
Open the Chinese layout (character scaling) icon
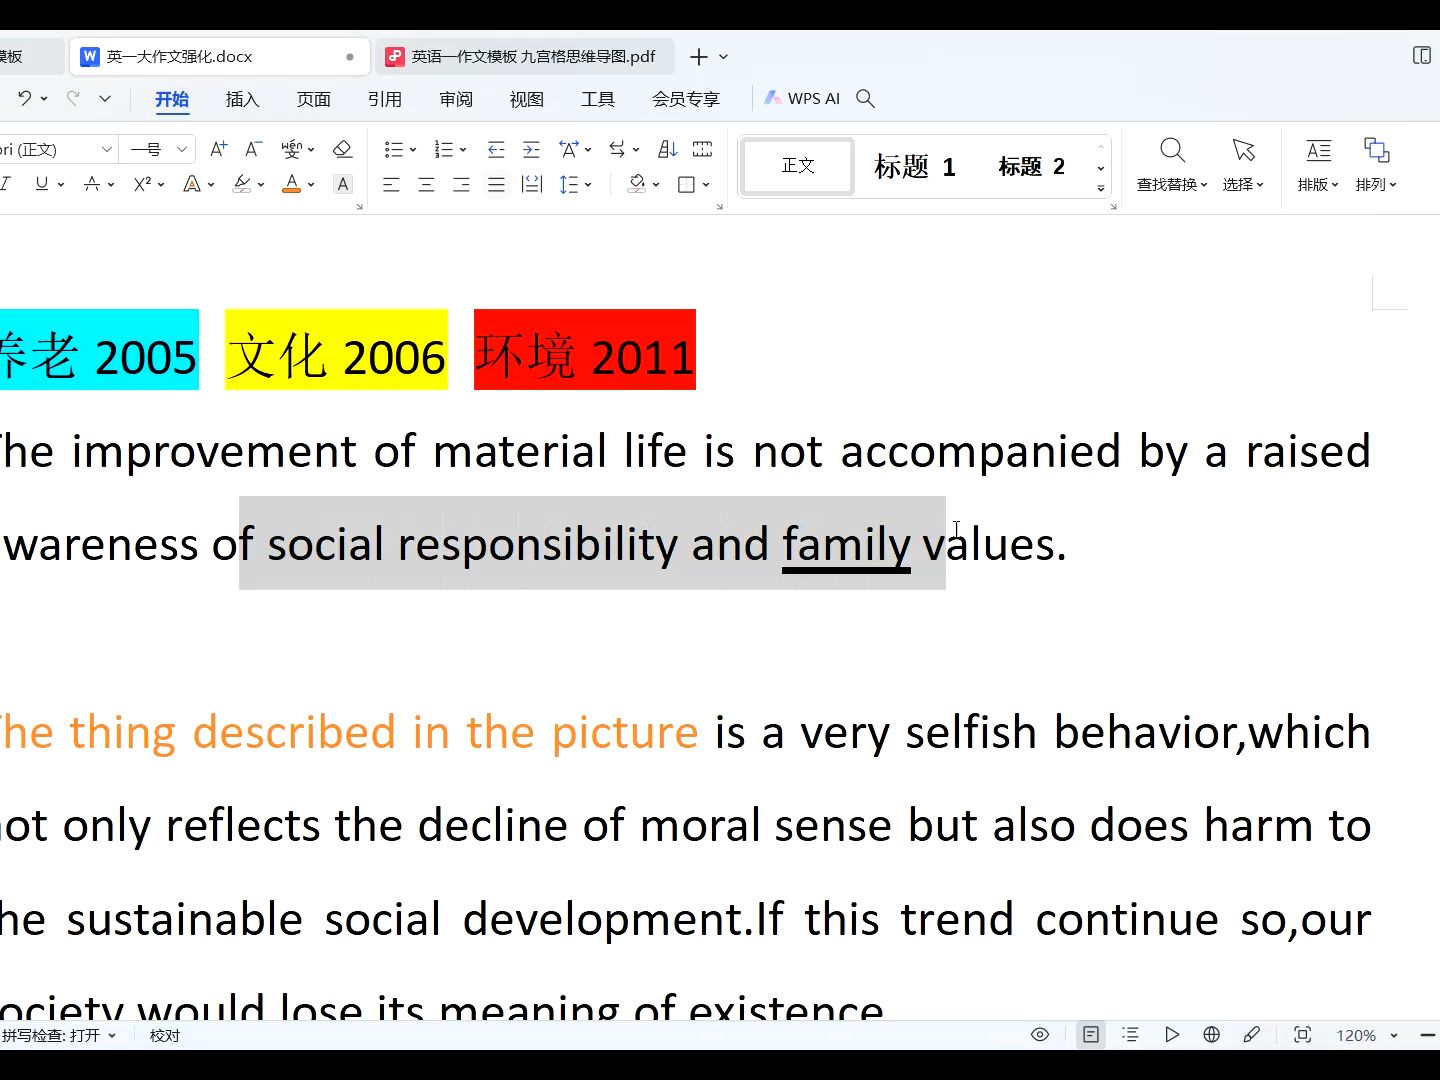pyautogui.click(x=569, y=149)
